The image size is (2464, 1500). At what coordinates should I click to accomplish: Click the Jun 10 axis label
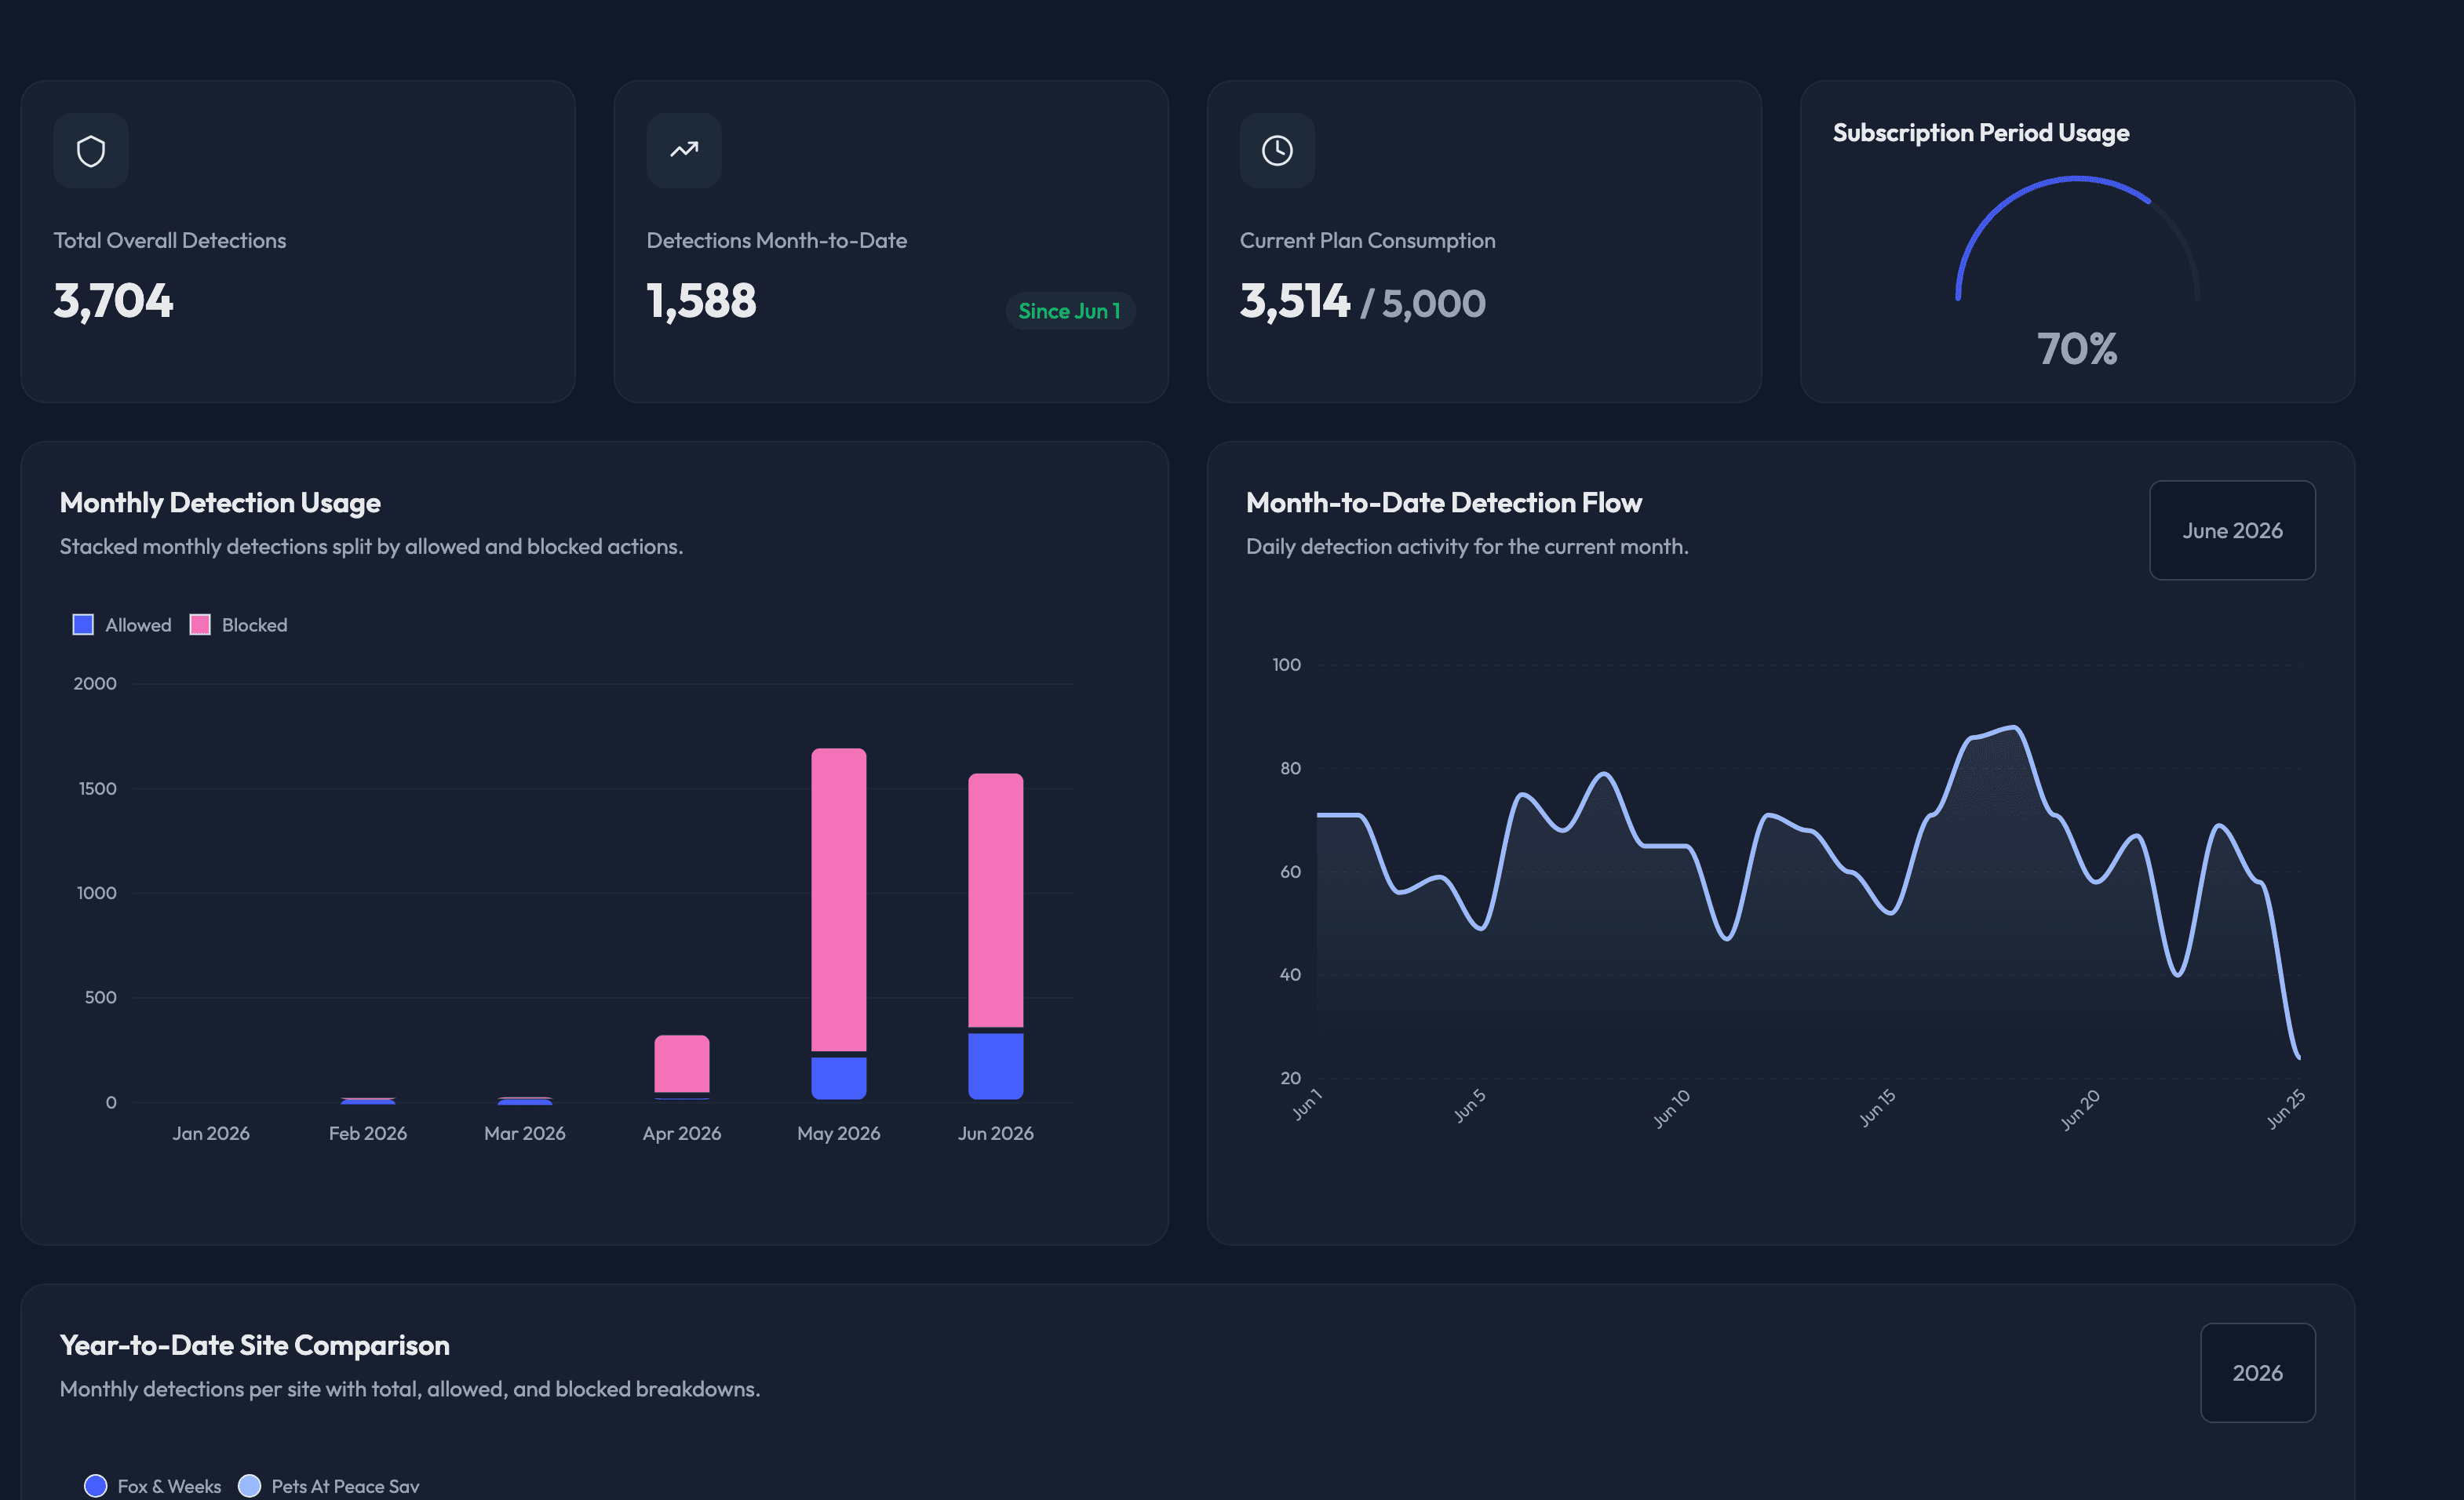coord(1671,1109)
